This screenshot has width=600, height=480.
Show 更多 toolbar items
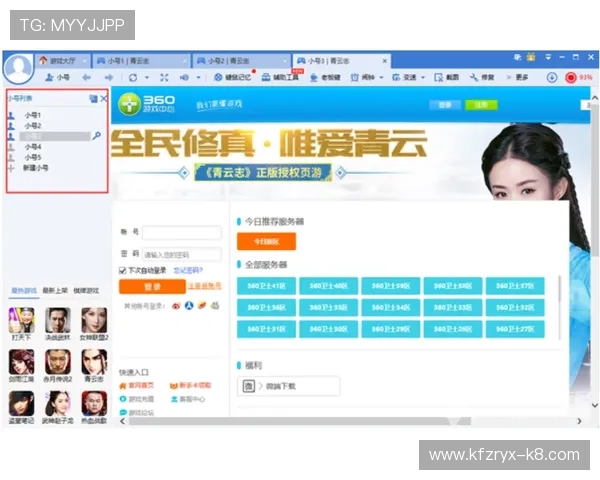point(518,77)
